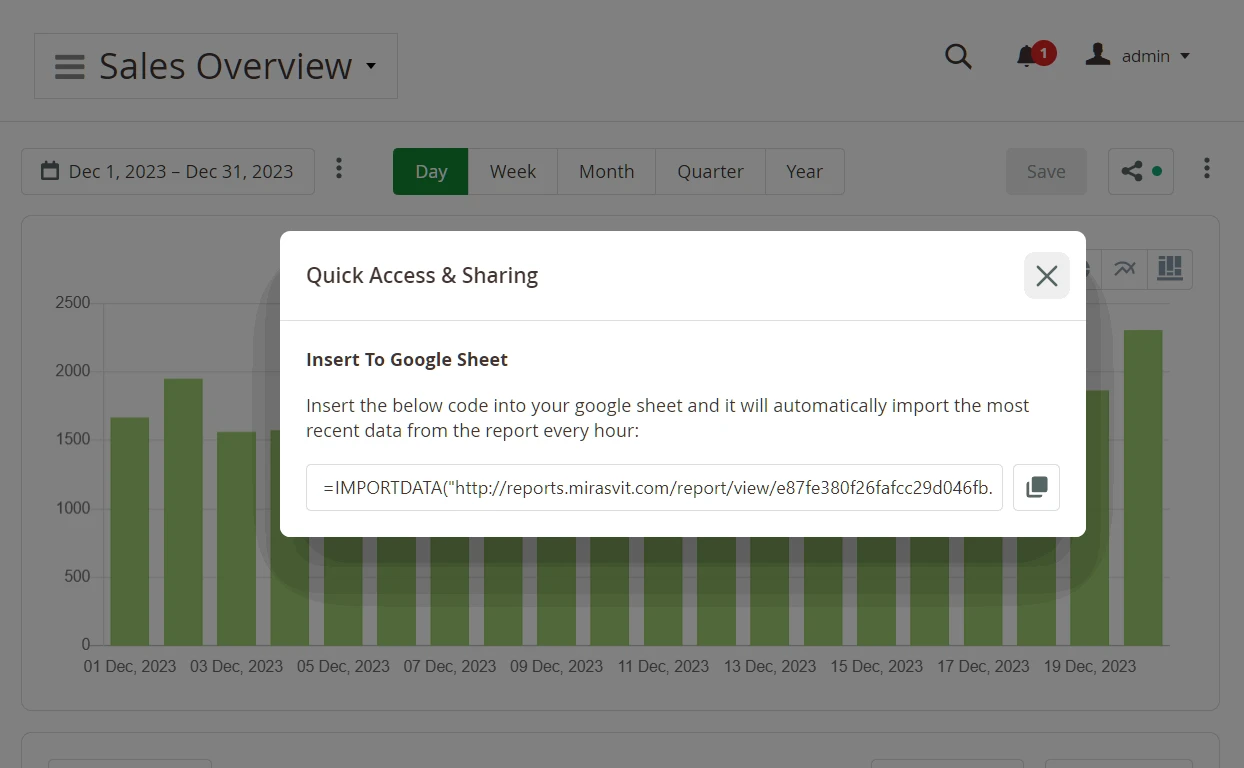Switch to the Week tab

point(513,171)
